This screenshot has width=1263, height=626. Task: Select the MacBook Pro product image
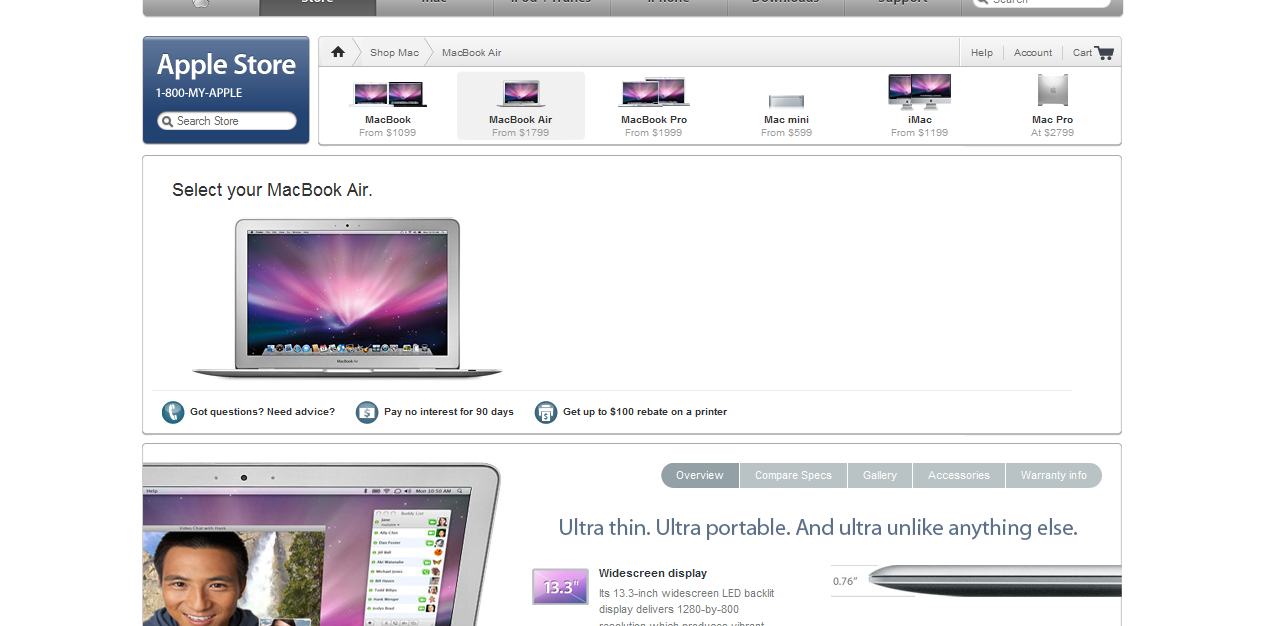pyautogui.click(x=654, y=92)
